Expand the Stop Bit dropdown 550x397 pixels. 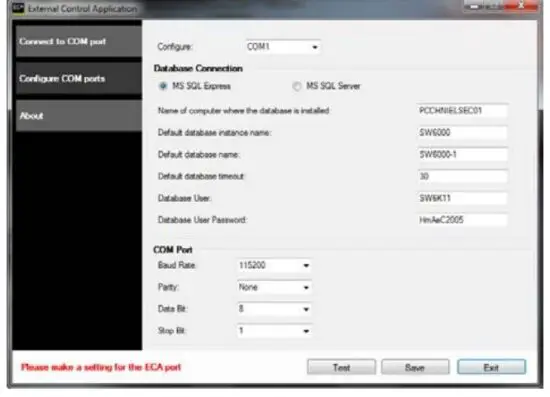(274, 331)
